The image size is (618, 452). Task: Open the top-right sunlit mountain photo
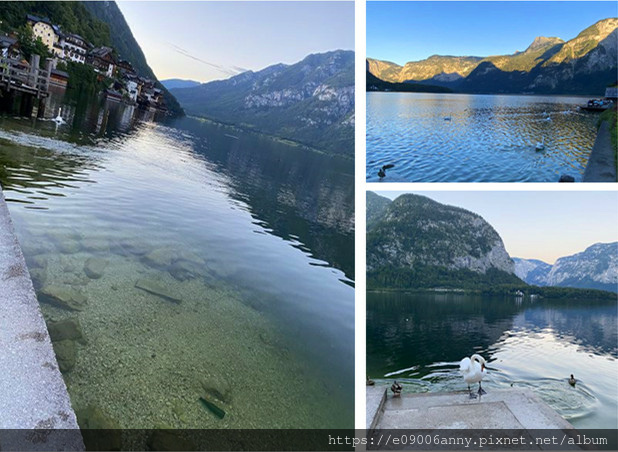(491, 91)
